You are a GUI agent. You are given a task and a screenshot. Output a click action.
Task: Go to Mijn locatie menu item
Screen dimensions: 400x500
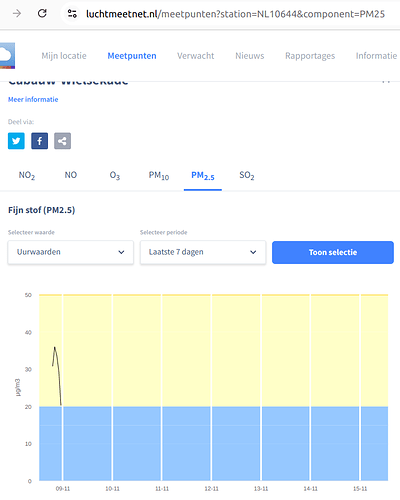point(64,56)
